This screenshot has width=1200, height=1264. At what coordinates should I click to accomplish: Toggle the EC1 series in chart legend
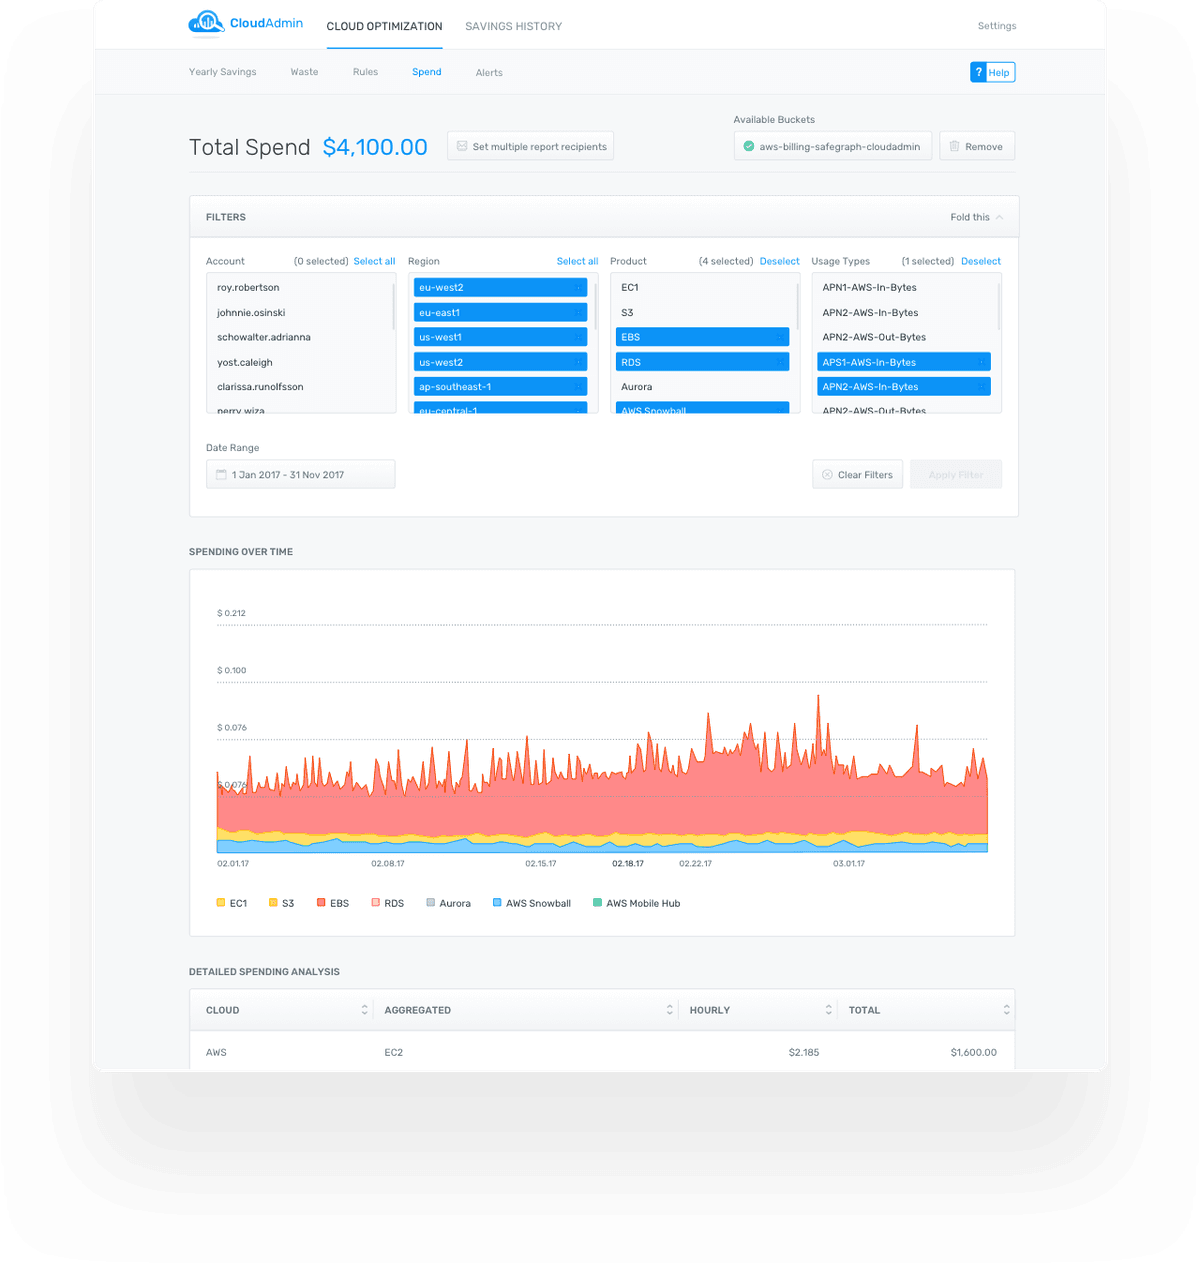pos(232,903)
